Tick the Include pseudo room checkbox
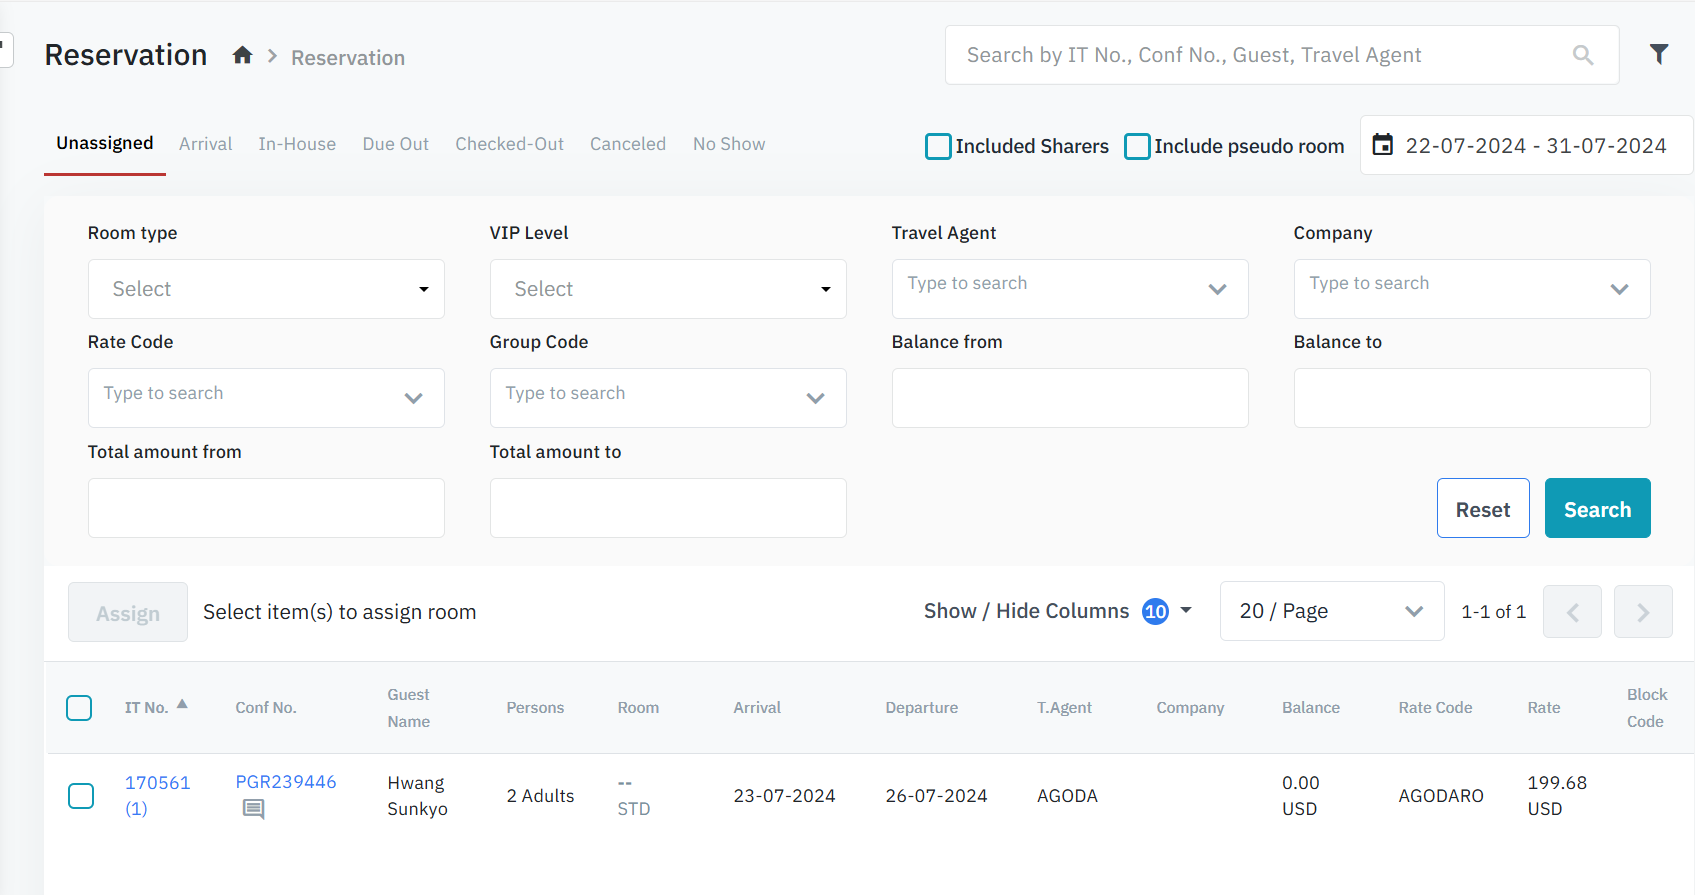Viewport: 1695px width, 895px height. pyautogui.click(x=1137, y=146)
